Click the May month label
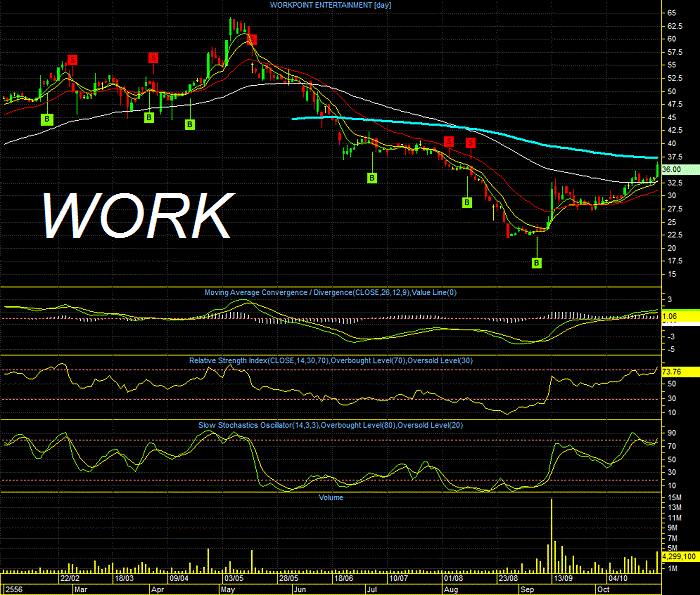This screenshot has width=700, height=595. coord(228,589)
